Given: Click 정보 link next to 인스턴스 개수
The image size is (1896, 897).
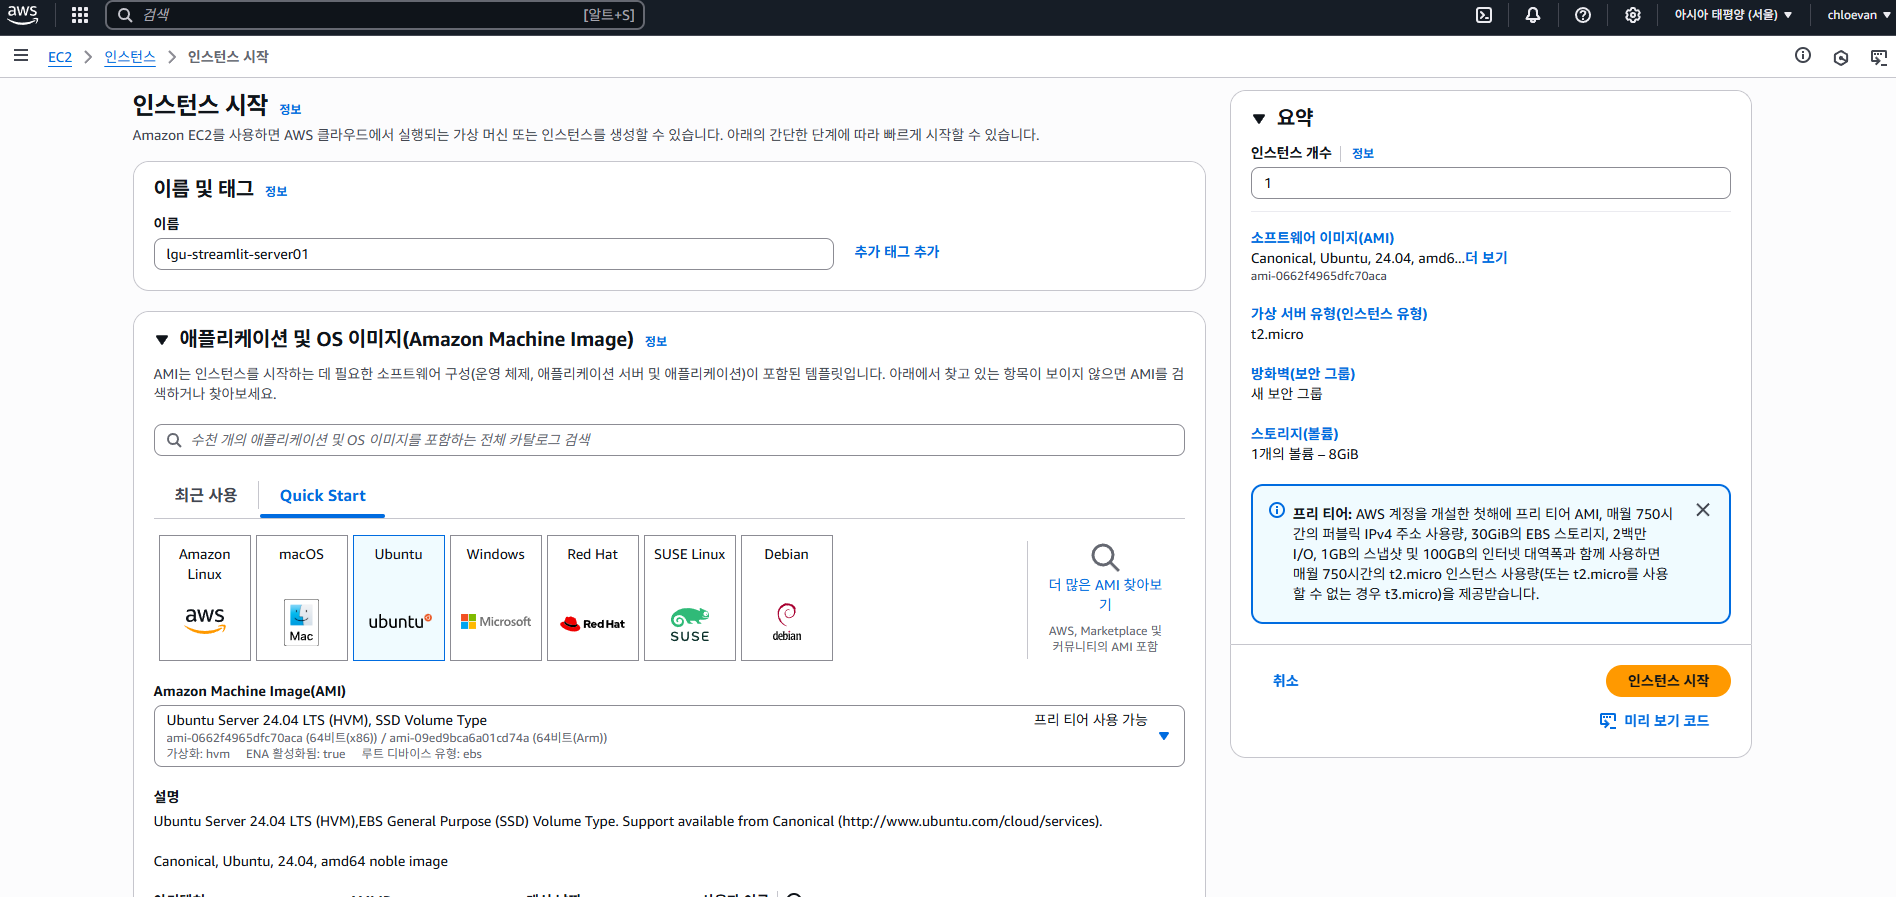Looking at the screenshot, I should tap(1363, 154).
